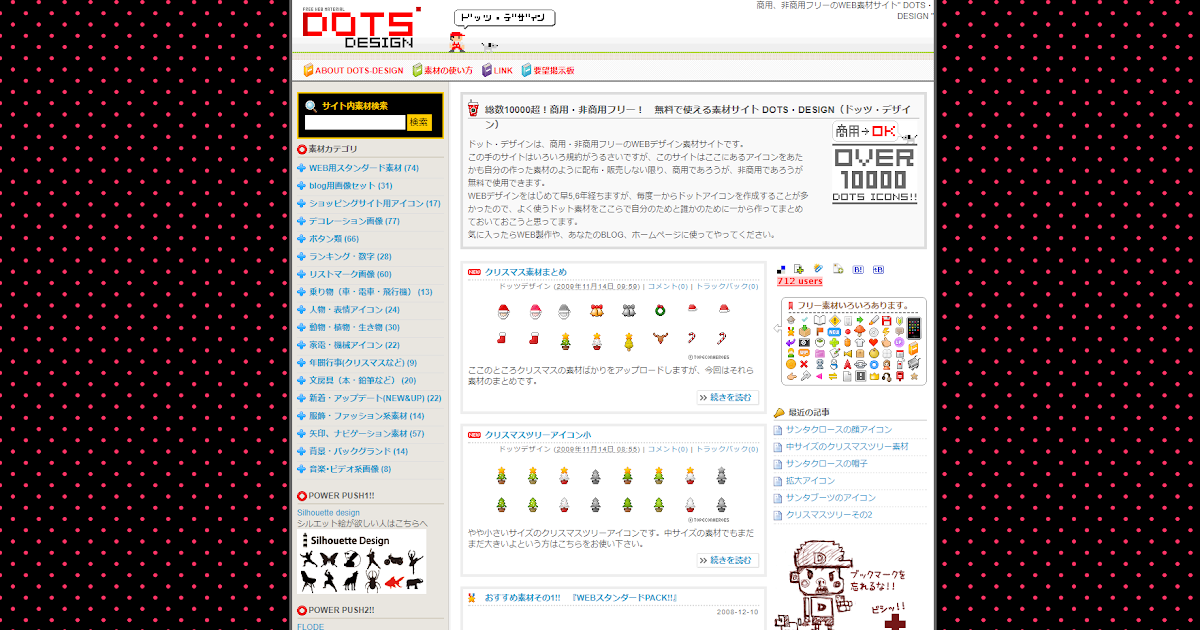Open the フリー素材いろいろあります icon banner

853,341
